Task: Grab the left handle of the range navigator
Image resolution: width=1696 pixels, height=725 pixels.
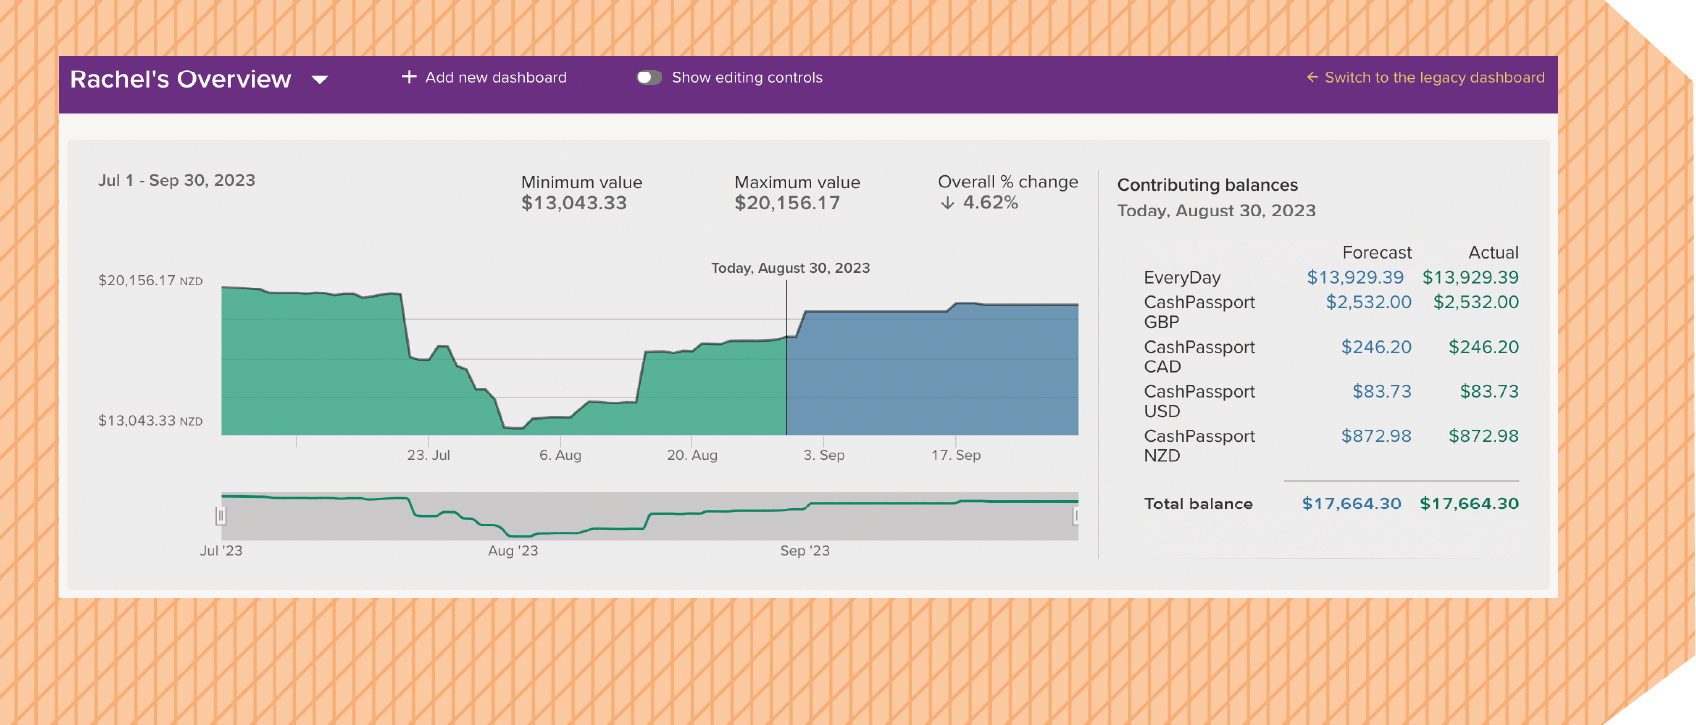Action: [221, 516]
